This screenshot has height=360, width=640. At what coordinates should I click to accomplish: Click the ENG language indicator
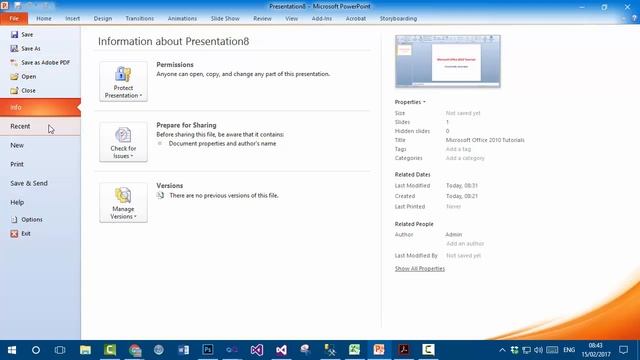click(x=569, y=350)
